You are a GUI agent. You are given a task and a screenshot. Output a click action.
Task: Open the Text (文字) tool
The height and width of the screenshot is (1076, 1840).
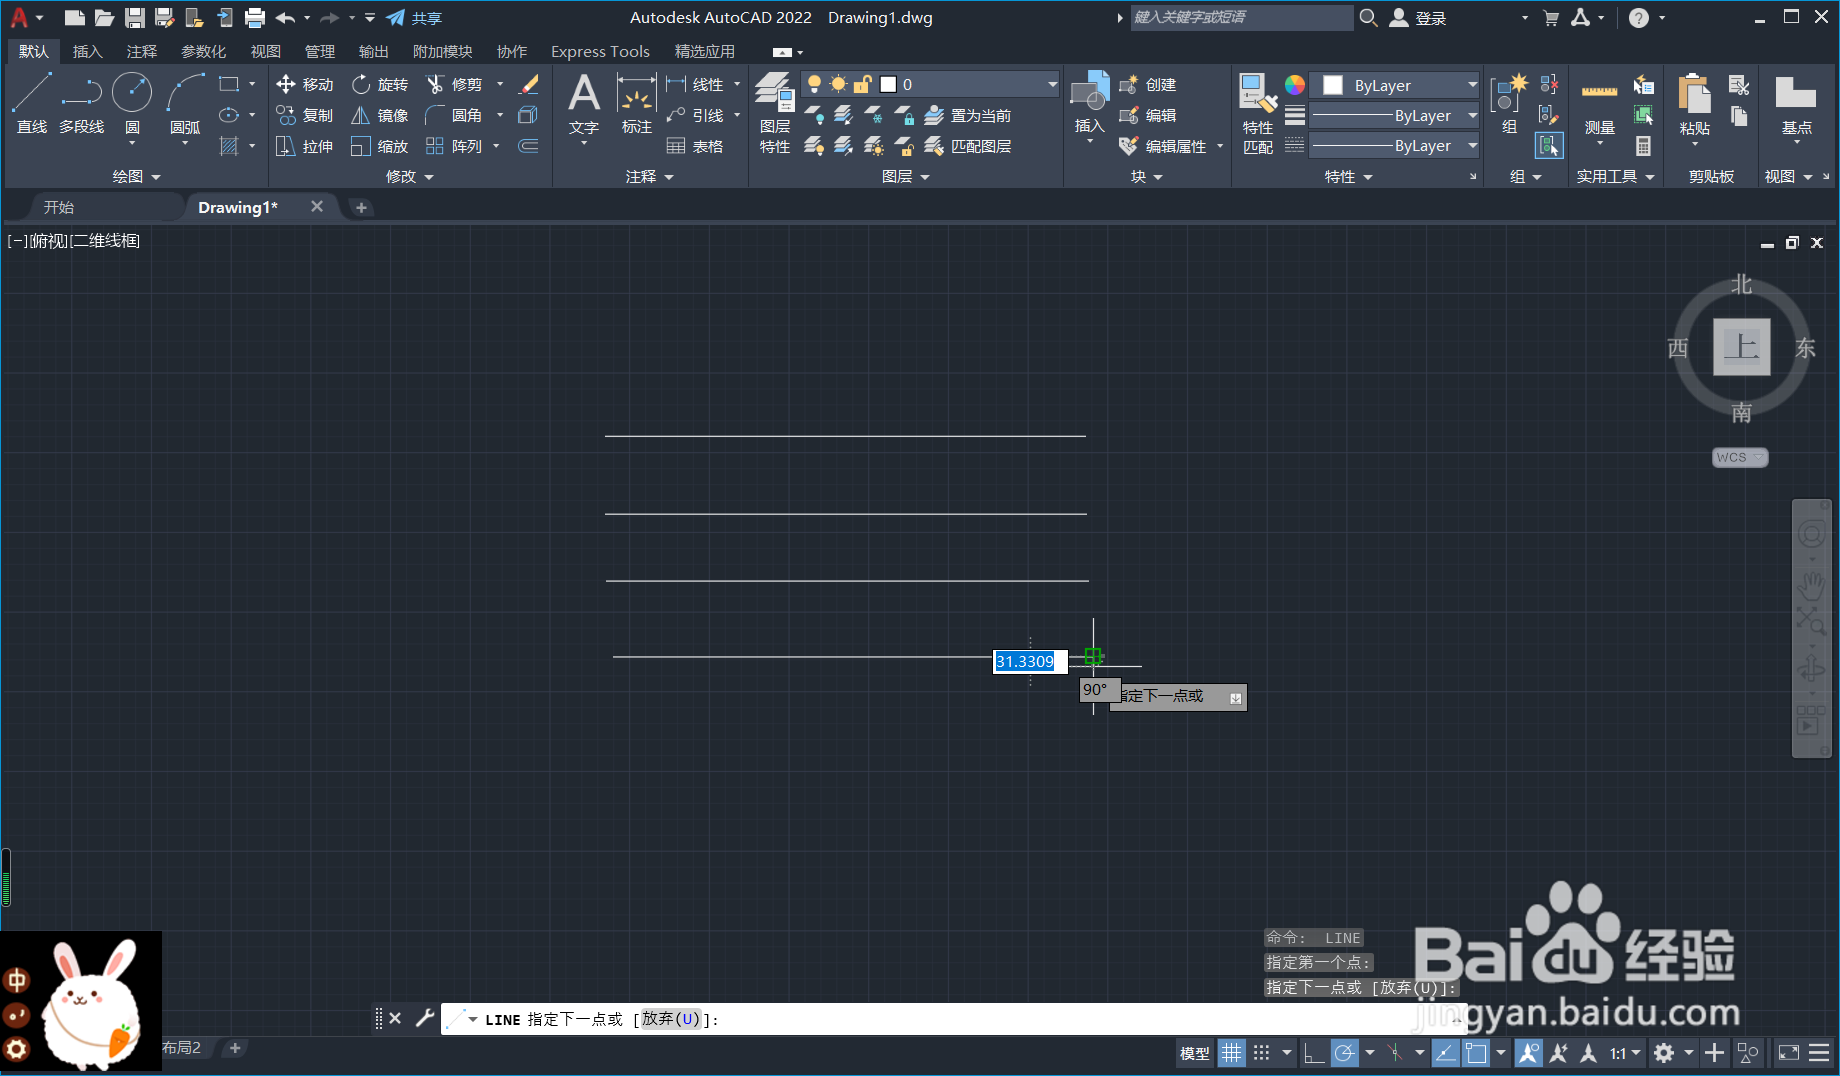[x=584, y=104]
